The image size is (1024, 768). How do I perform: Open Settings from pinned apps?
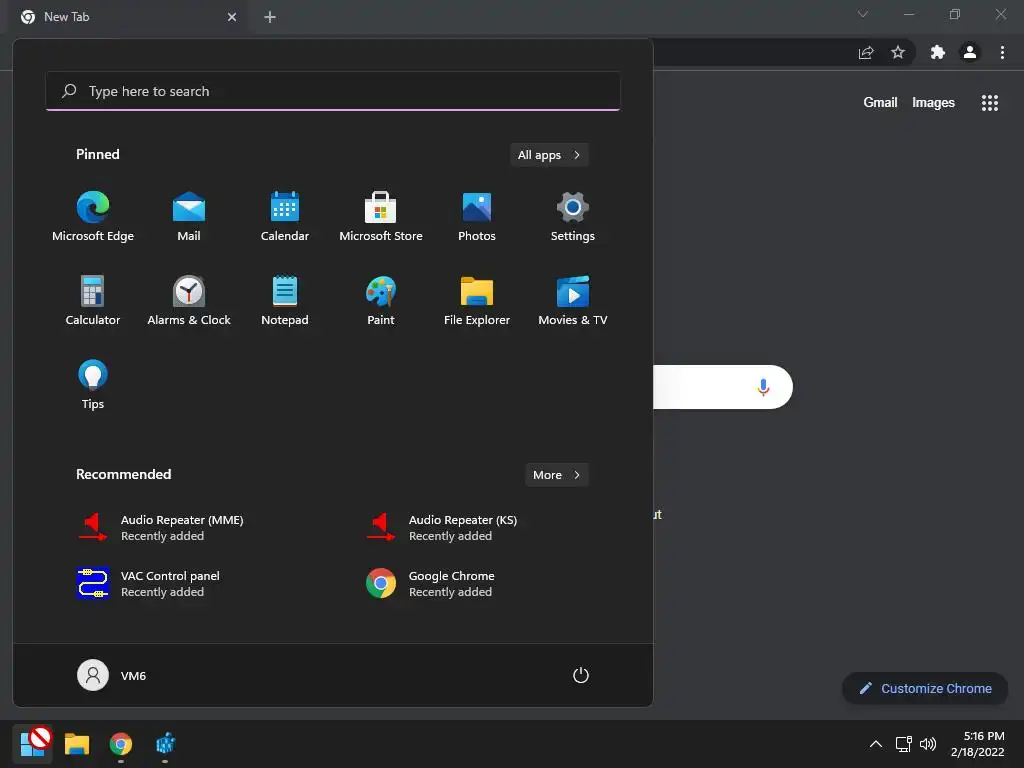point(573,217)
